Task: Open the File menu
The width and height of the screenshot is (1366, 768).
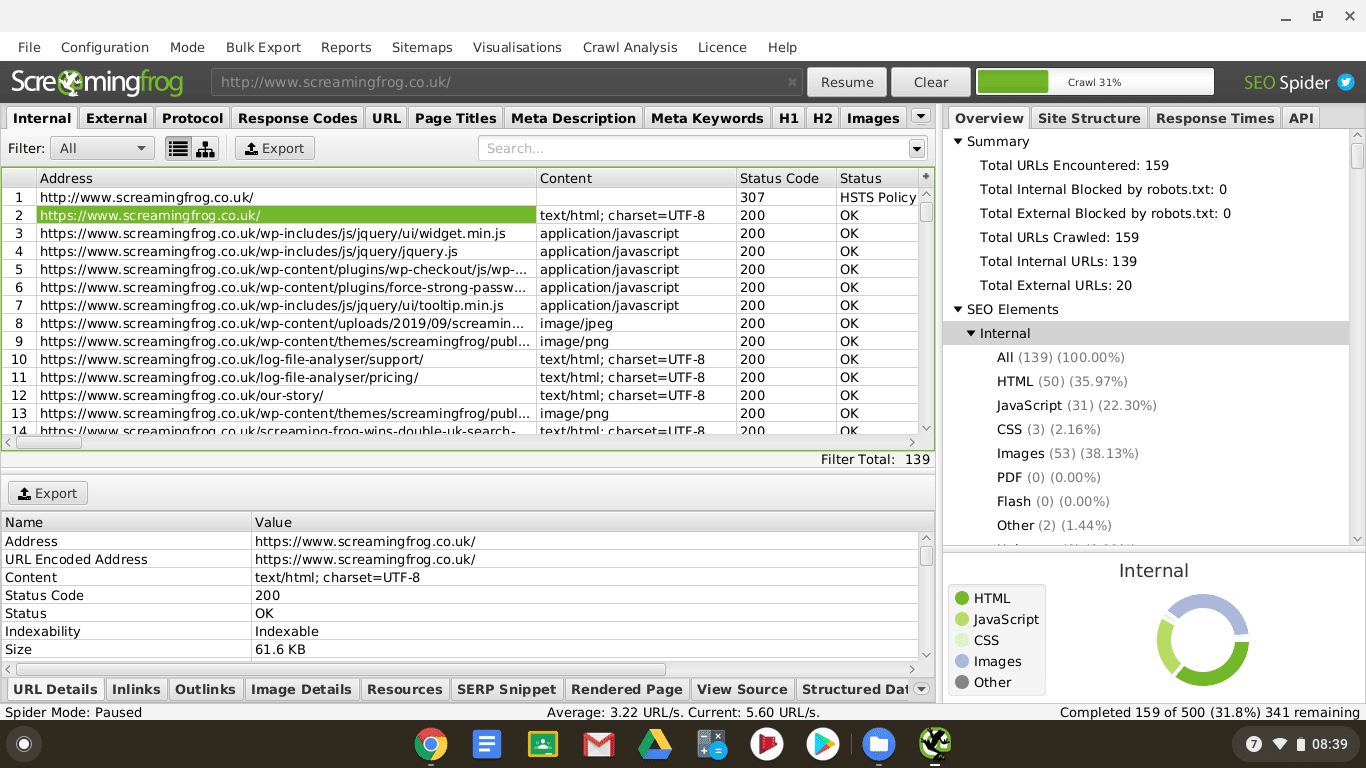Action: tap(29, 47)
